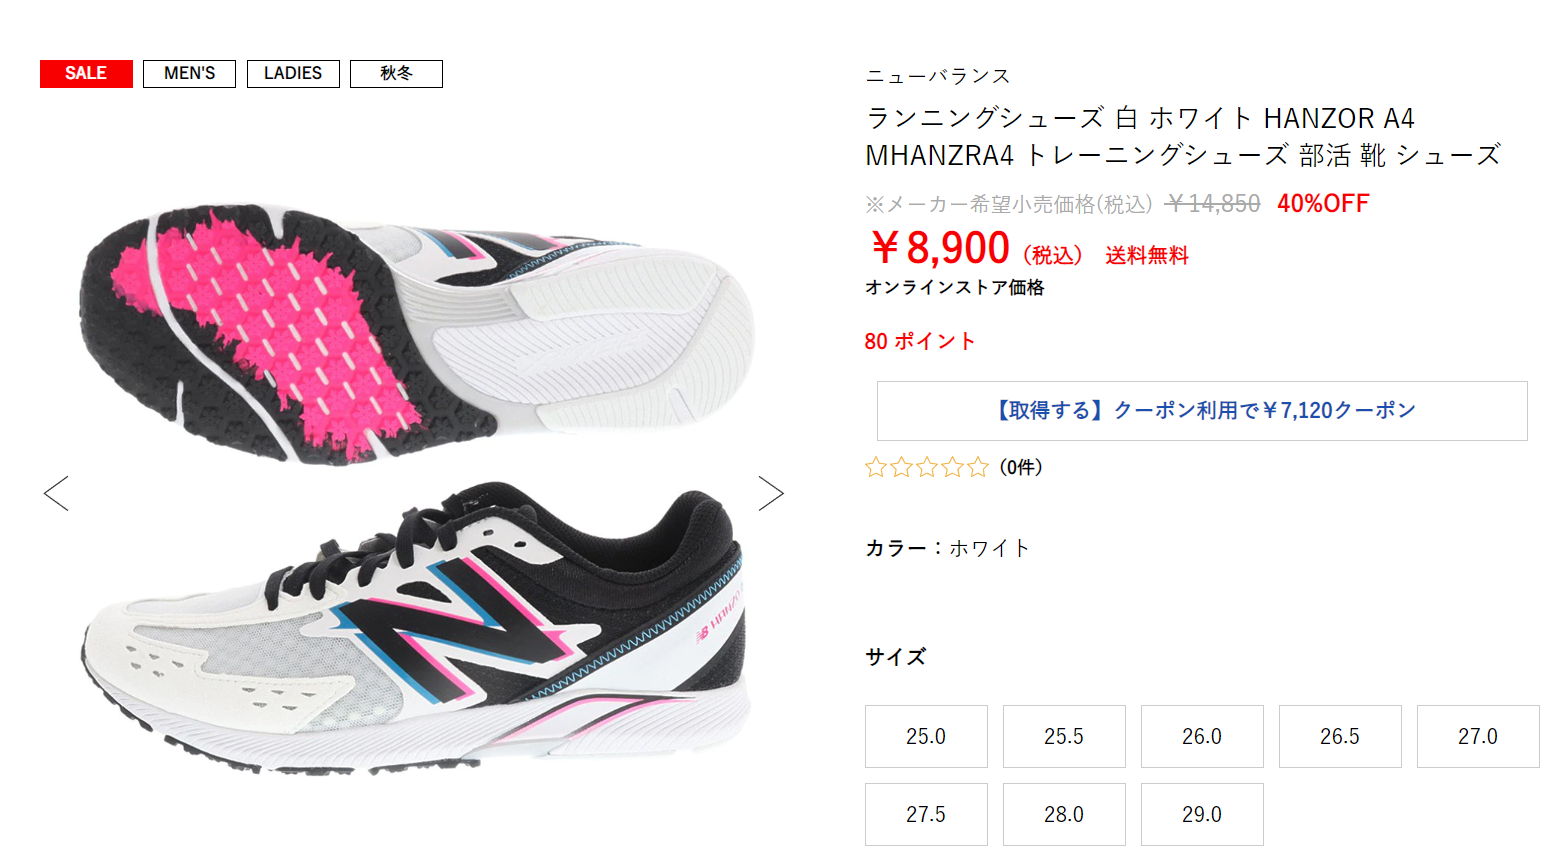Advance to next product image with right arrow
The width and height of the screenshot is (1551, 864).
[771, 493]
